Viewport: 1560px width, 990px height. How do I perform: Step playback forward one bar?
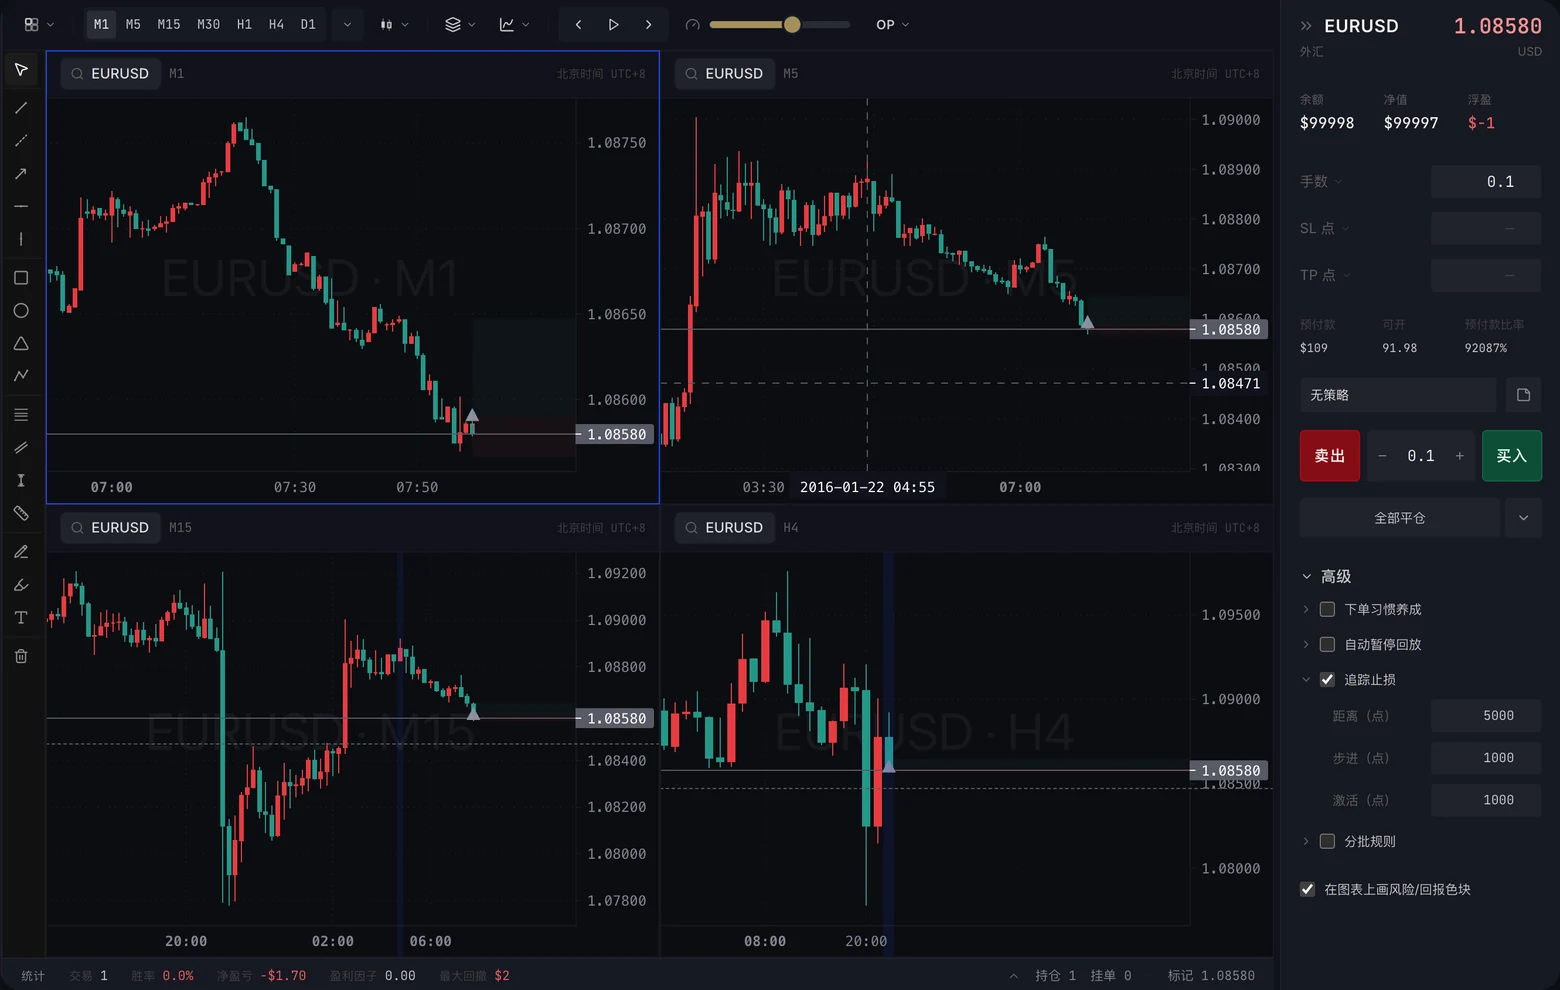coord(648,24)
